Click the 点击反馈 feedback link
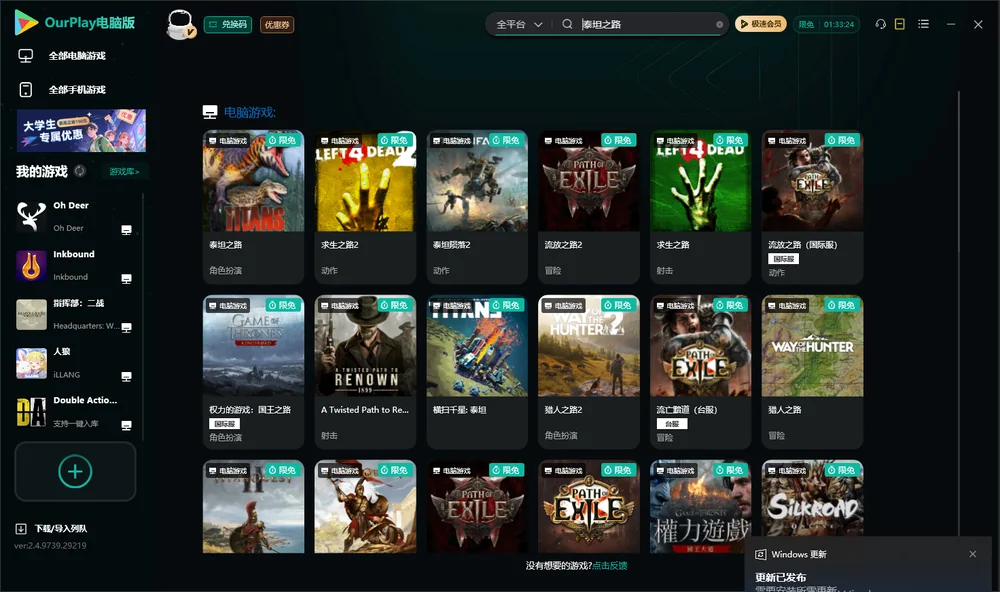The width and height of the screenshot is (1000, 592). pyautogui.click(x=610, y=565)
